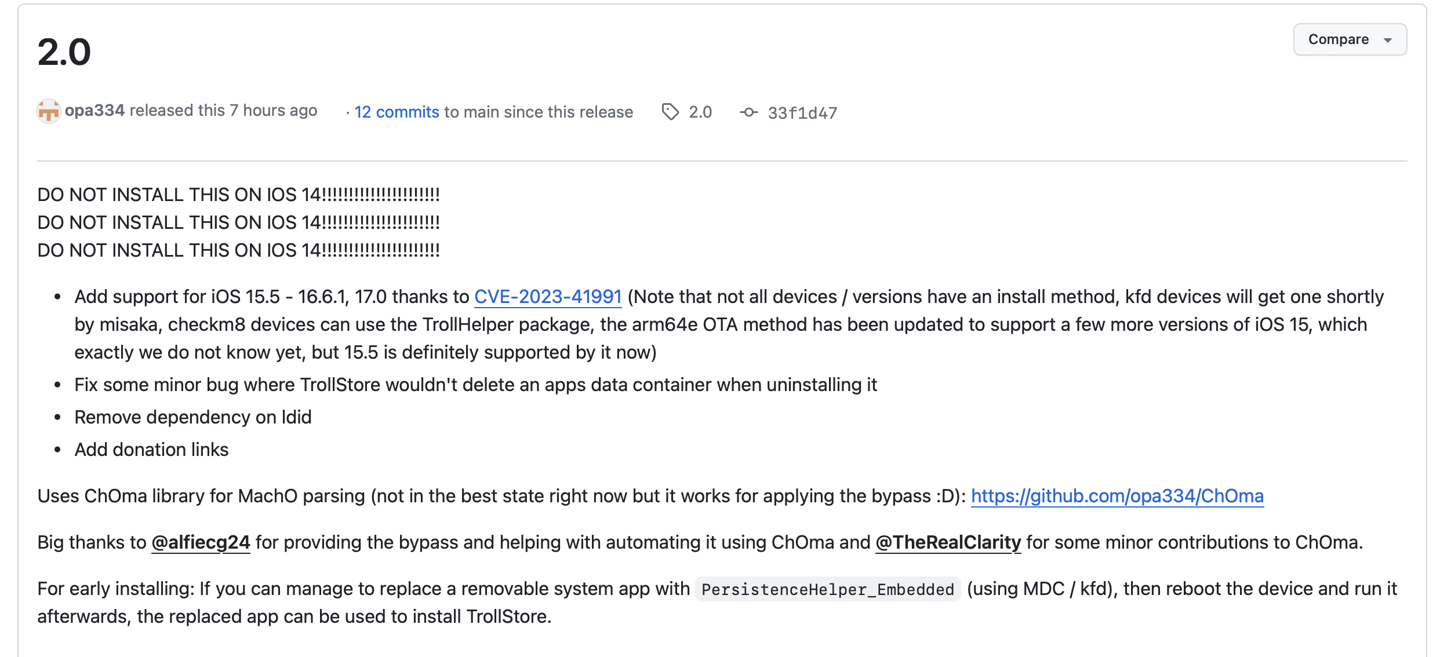Screen dimensions: 1440x657
Task: Click the '7 hours ago' timestamp
Action: click(273, 111)
